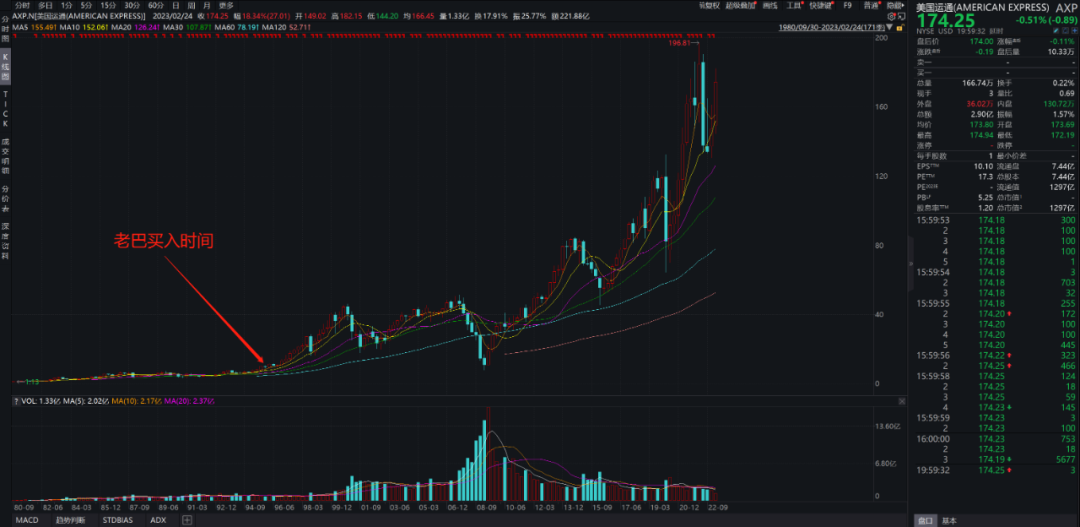Open the 超级叠加 overlay tool

click(740, 6)
